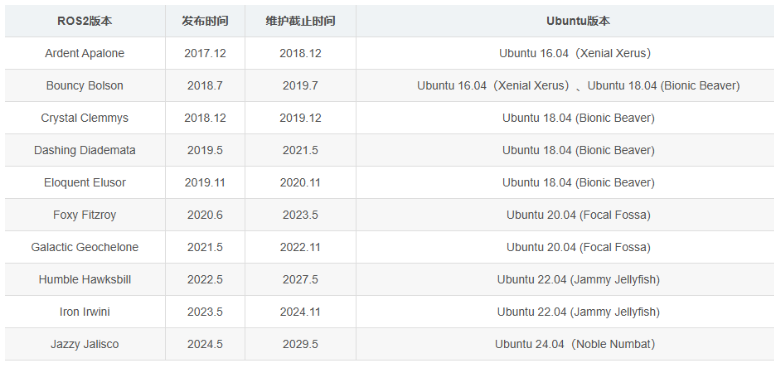
Task: Click release date 2022.5 of Humble Hawksbill
Action: coord(205,280)
